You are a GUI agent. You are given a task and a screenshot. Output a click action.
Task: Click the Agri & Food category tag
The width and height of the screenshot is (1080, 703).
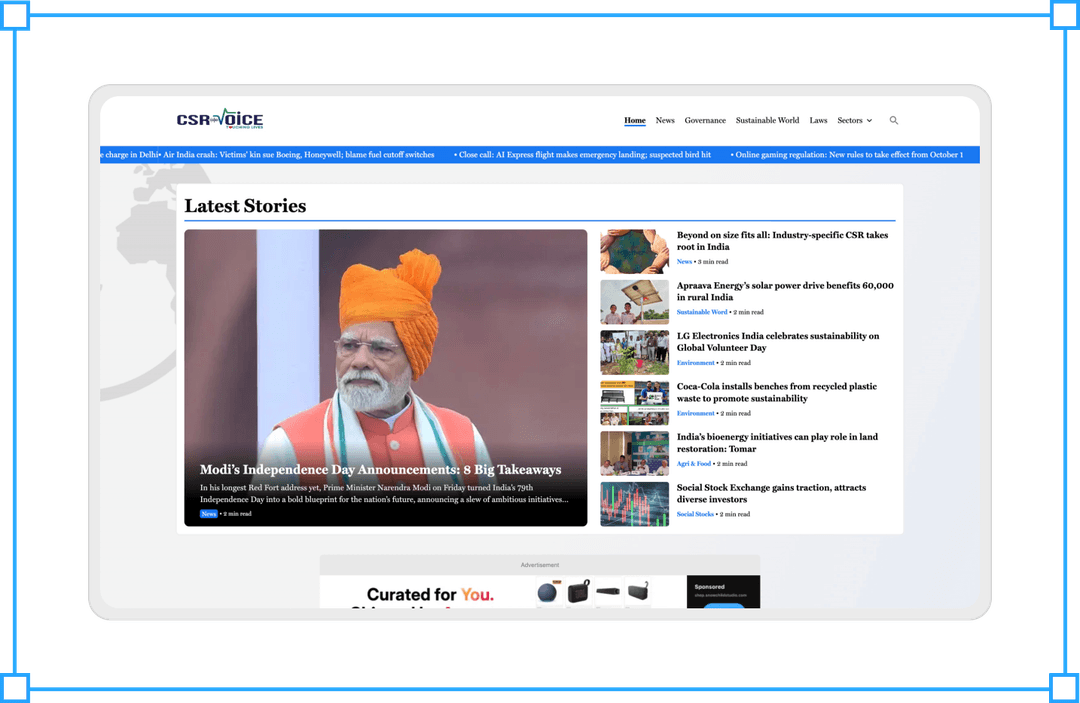[x=694, y=464]
